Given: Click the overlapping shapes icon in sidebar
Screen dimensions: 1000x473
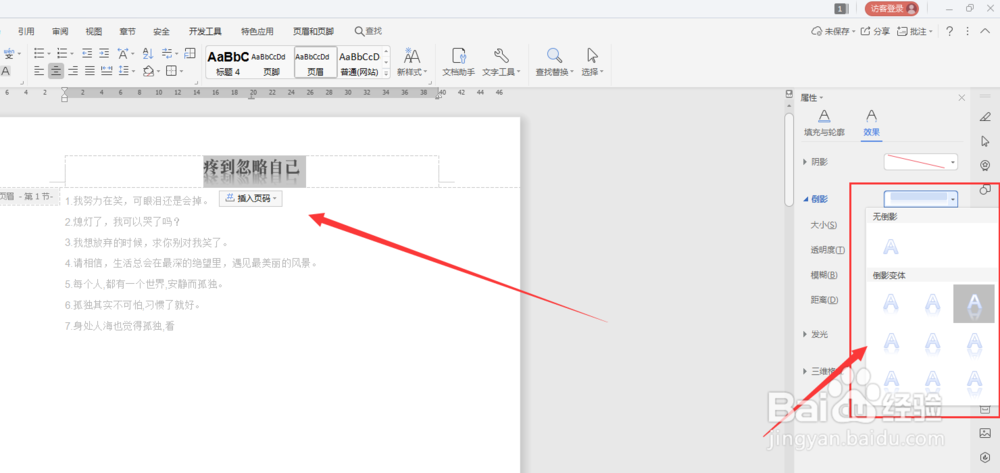Looking at the screenshot, I should coord(985,189).
